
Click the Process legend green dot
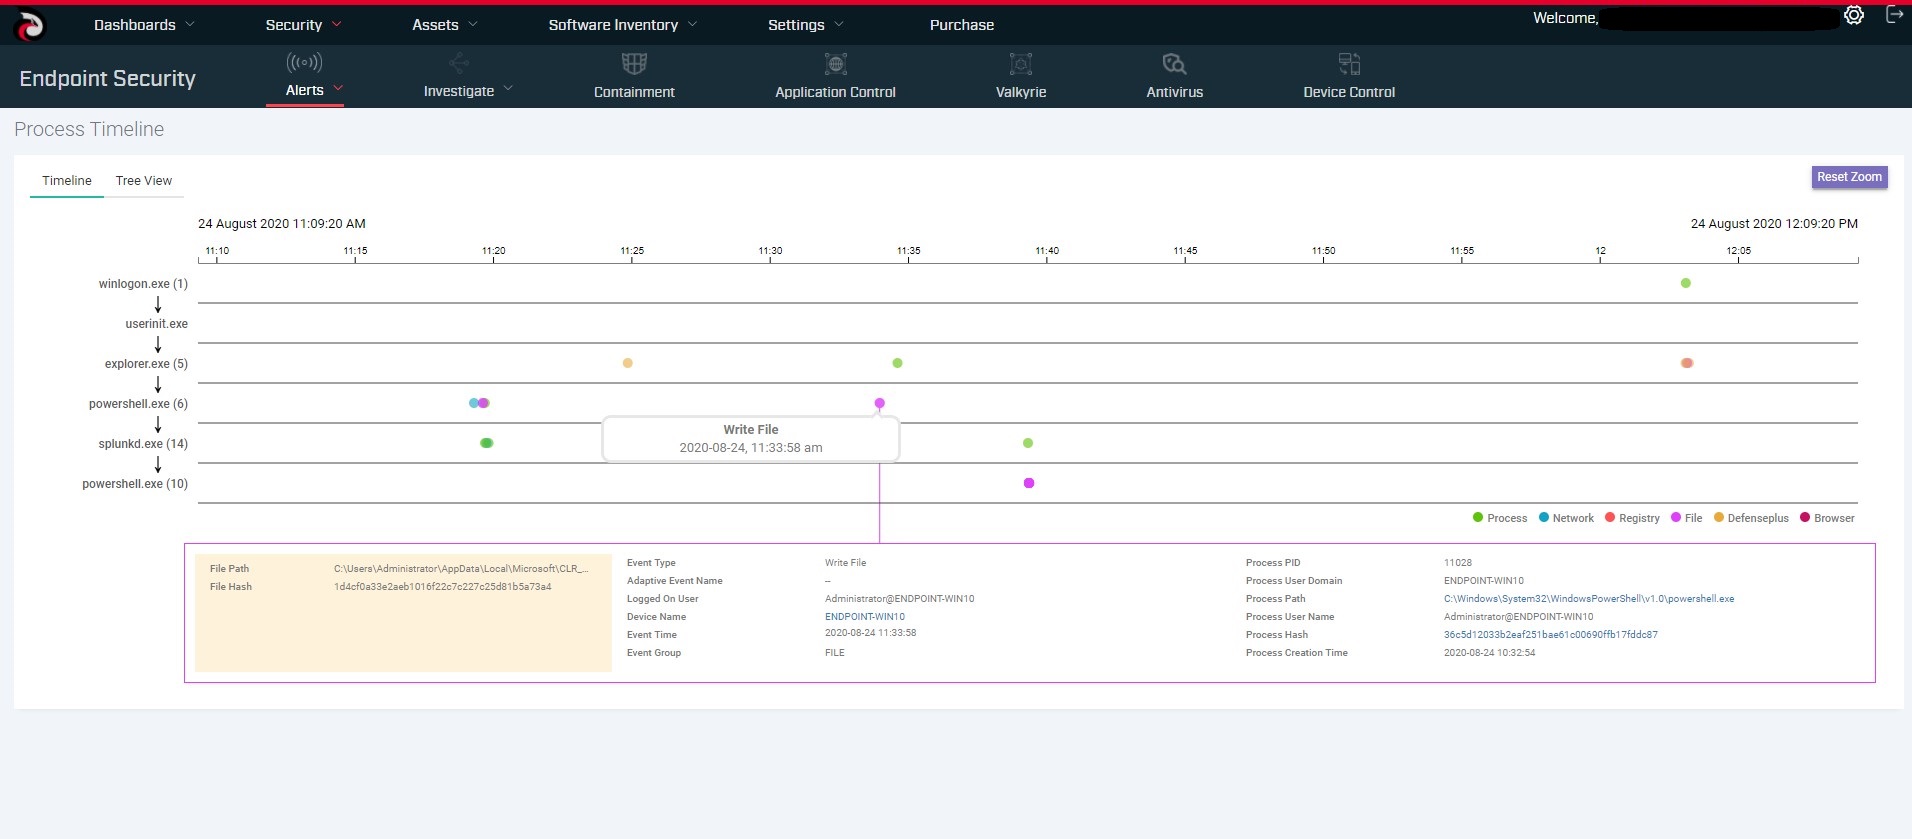[x=1477, y=517]
